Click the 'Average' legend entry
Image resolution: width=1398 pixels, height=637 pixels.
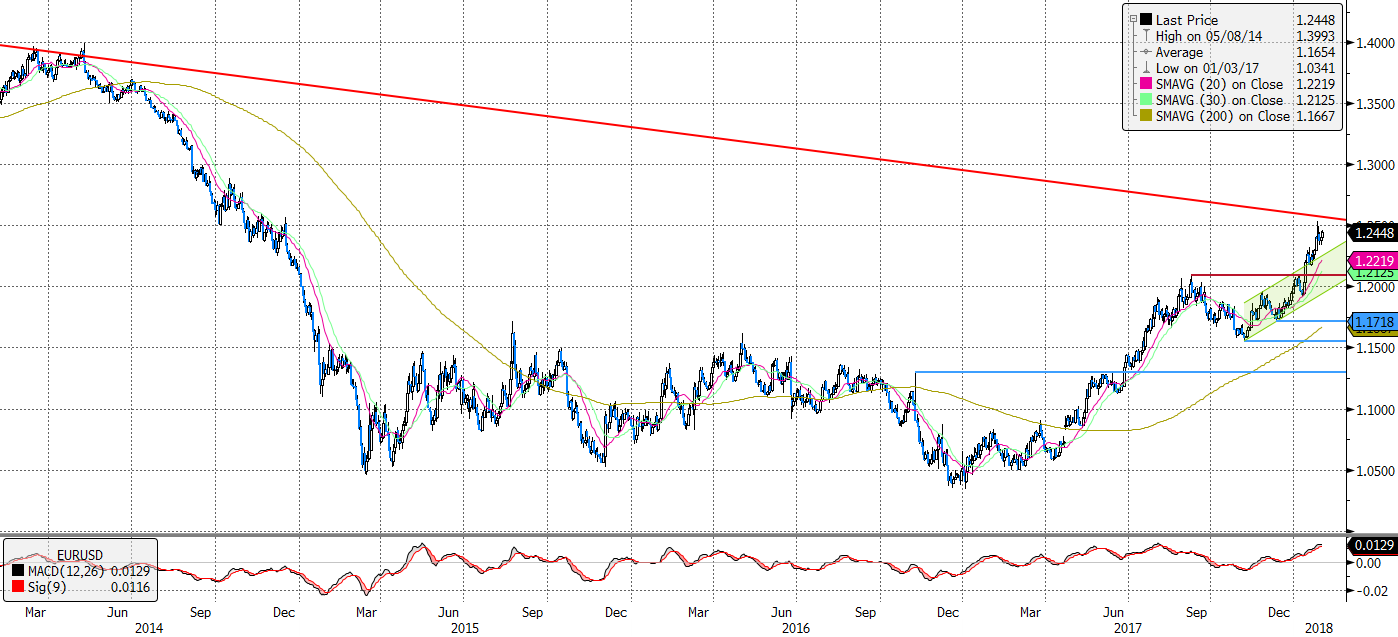(1181, 52)
